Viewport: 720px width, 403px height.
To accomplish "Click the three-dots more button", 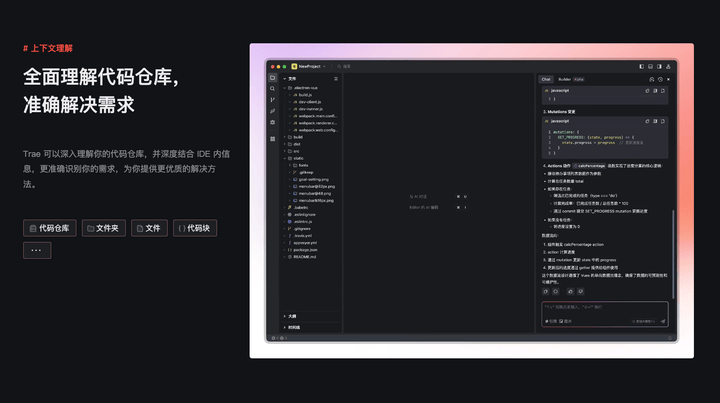I will pyautogui.click(x=37, y=251).
